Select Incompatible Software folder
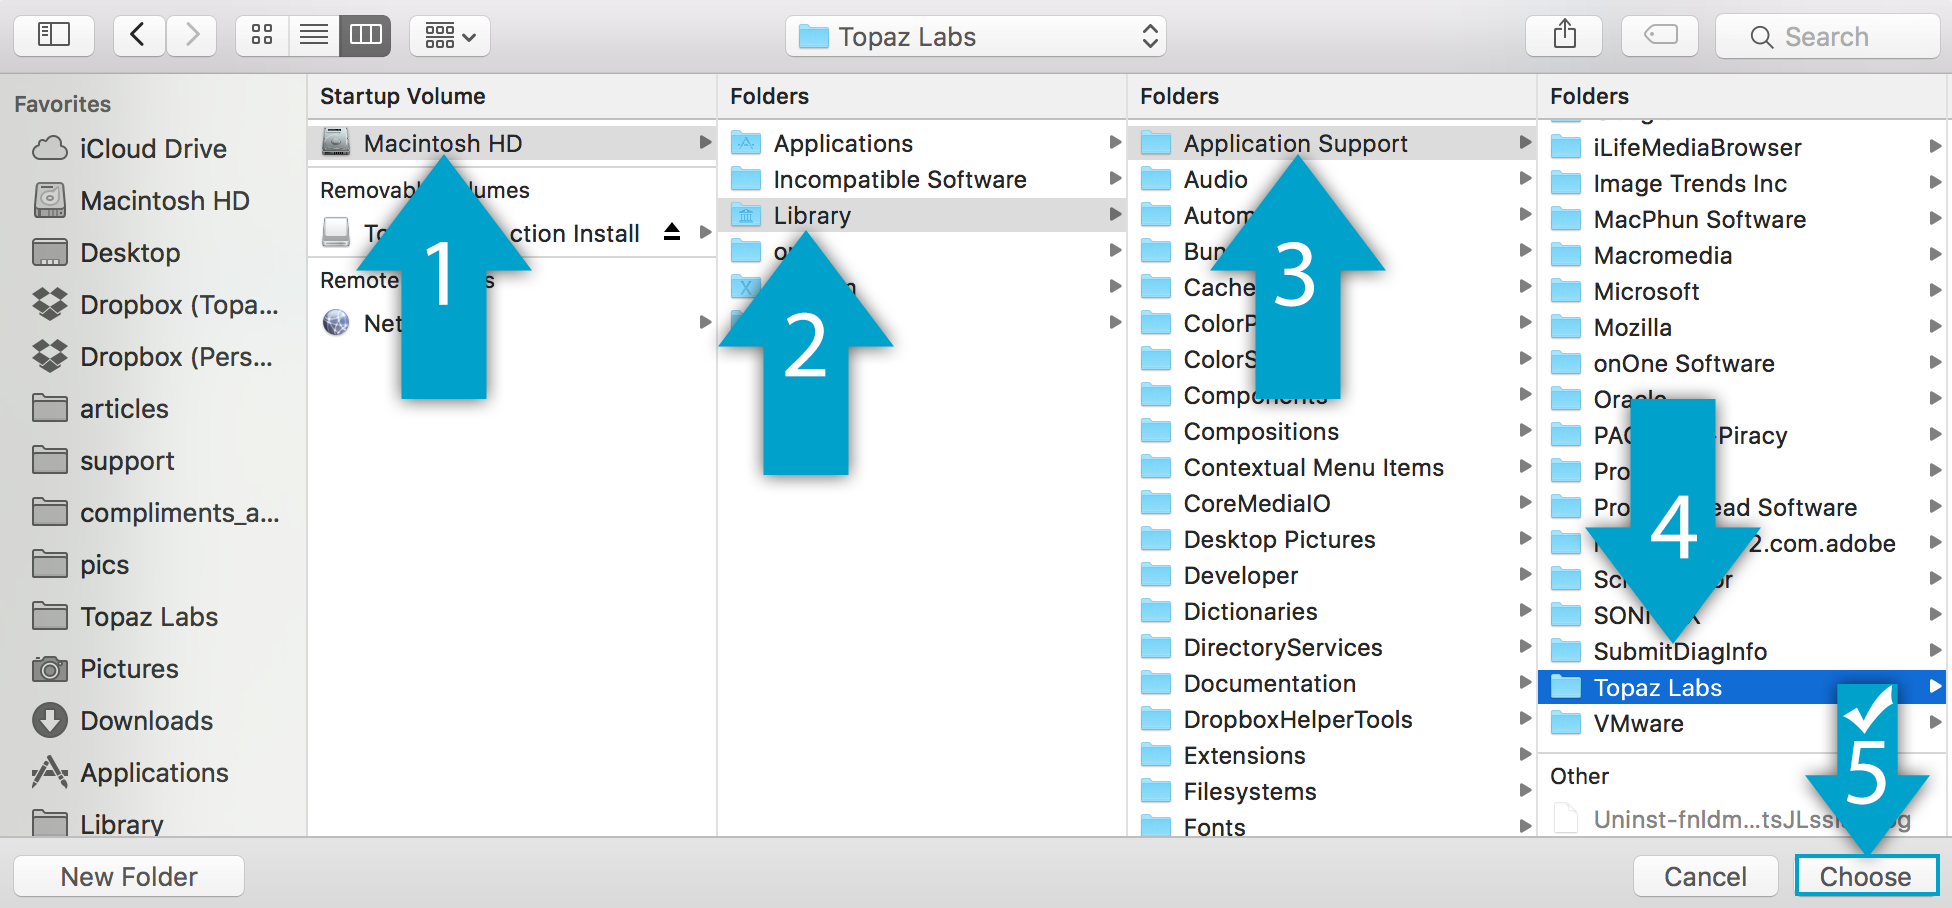This screenshot has height=908, width=1952. (x=922, y=179)
